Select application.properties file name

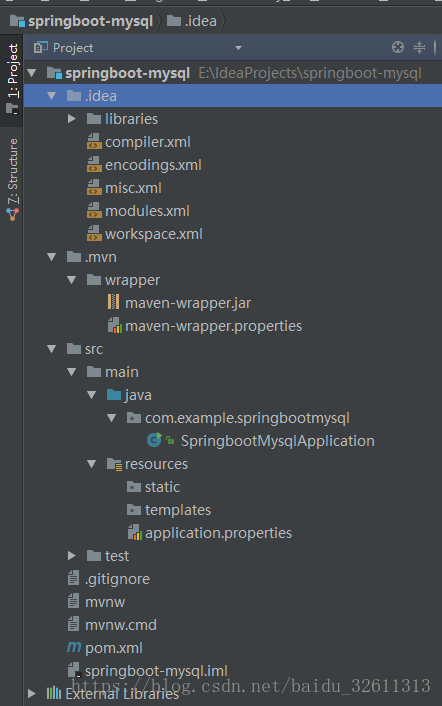(x=218, y=533)
